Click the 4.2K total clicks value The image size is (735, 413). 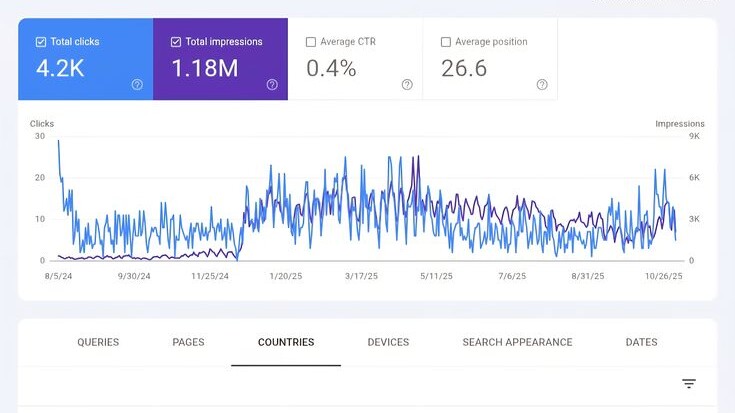[x=60, y=68]
